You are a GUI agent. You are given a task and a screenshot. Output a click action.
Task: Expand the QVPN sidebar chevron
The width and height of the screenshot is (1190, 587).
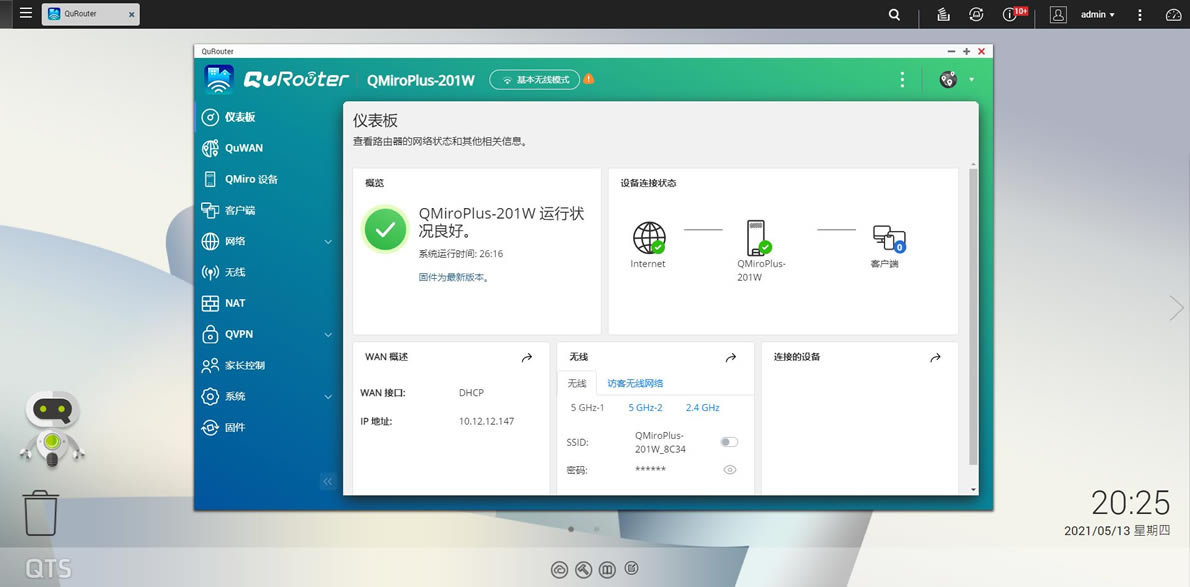329,334
